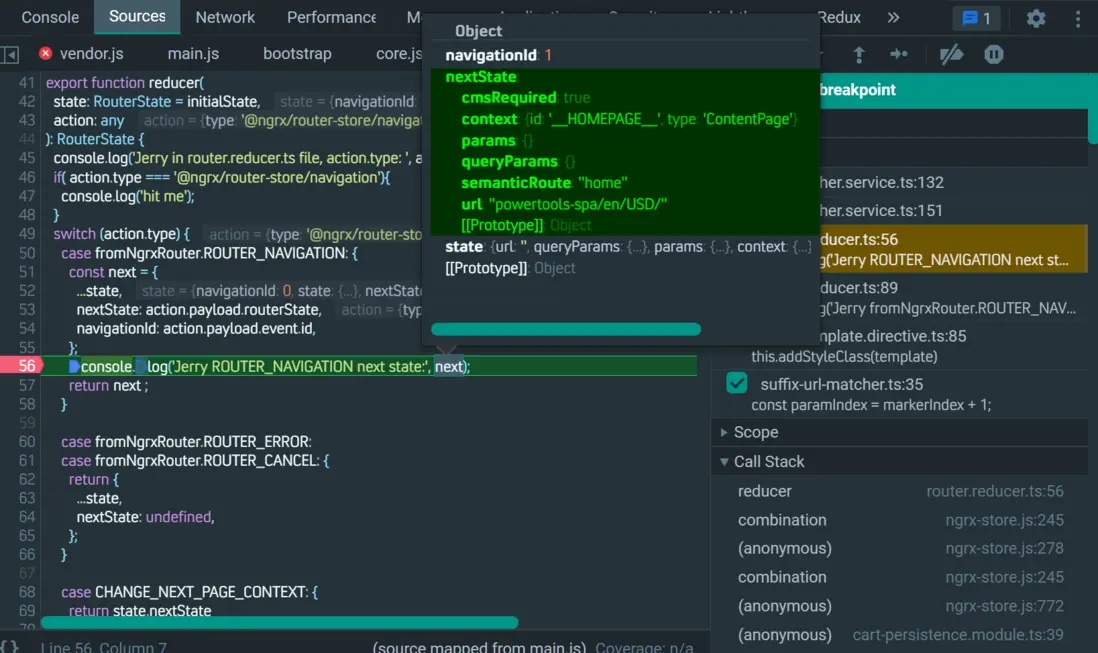
Task: Click the pretty-print braces icon
Action: pos(10,646)
